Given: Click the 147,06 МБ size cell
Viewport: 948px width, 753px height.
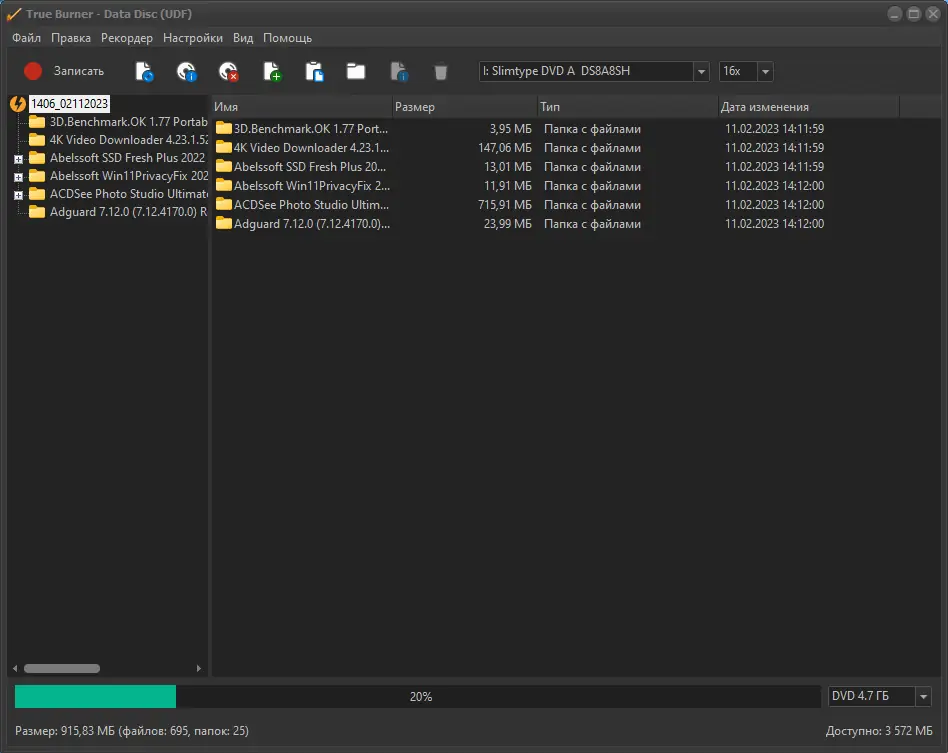Looking at the screenshot, I should click(x=505, y=148).
